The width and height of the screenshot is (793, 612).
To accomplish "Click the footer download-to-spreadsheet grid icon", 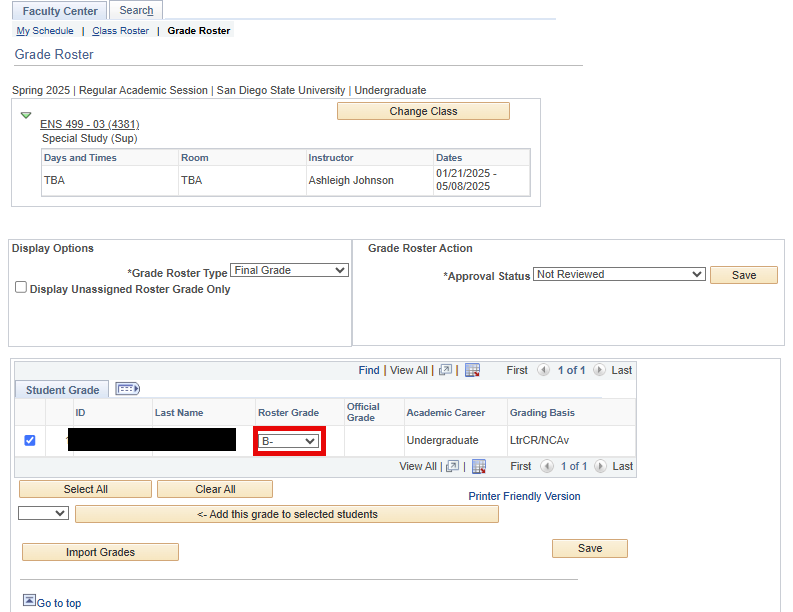I will click(479, 466).
